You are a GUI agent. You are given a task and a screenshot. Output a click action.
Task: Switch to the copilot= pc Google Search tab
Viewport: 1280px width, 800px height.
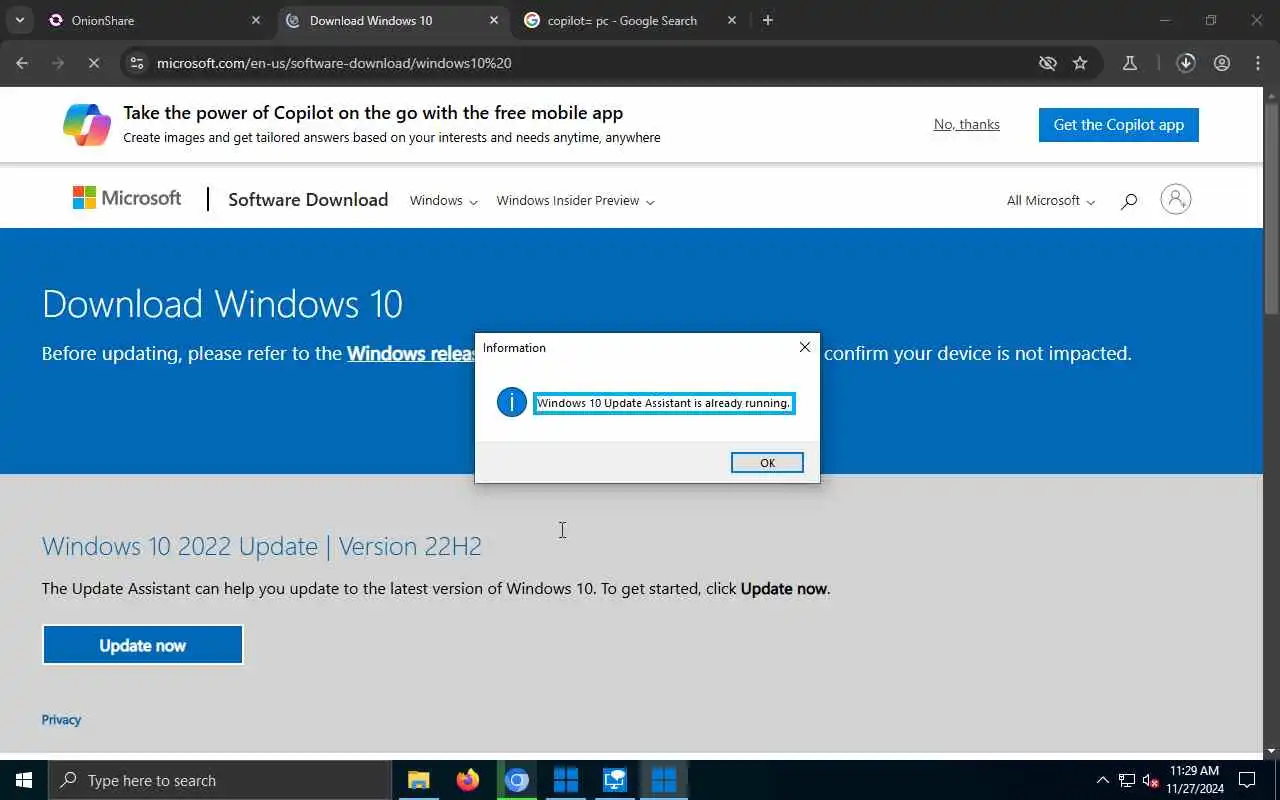pos(622,20)
